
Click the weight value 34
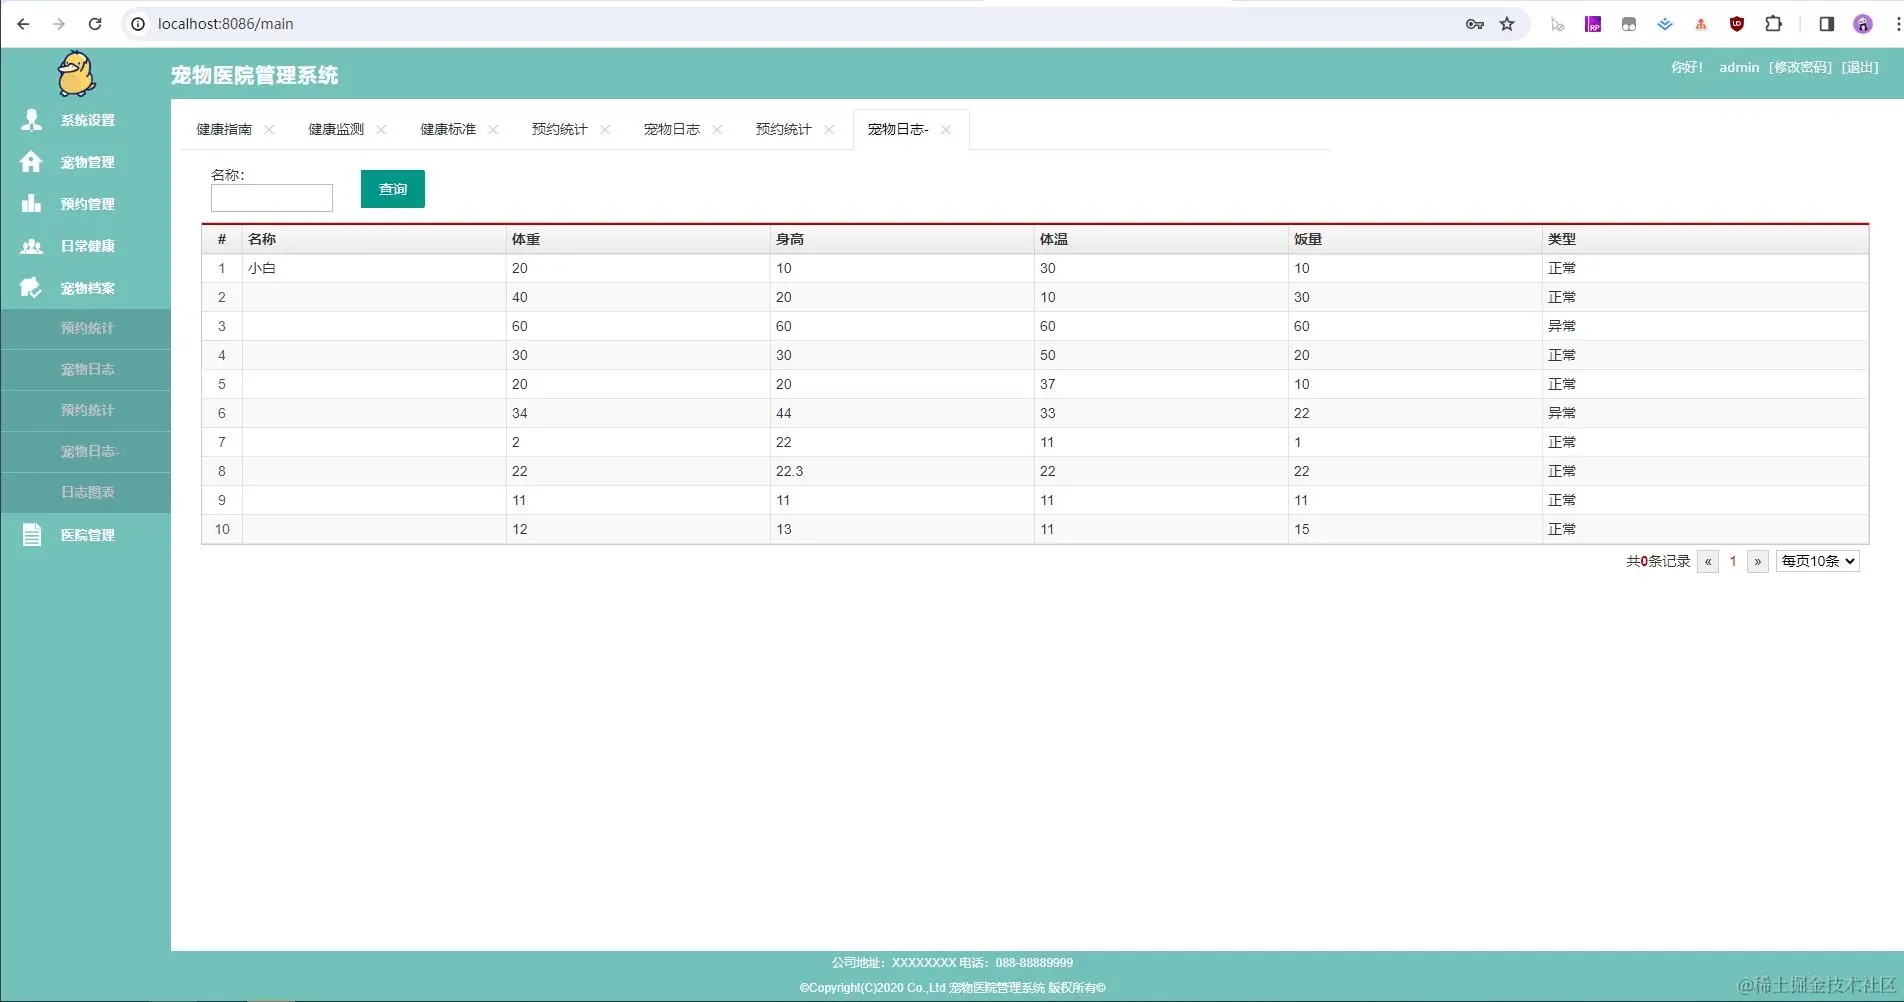pos(520,413)
